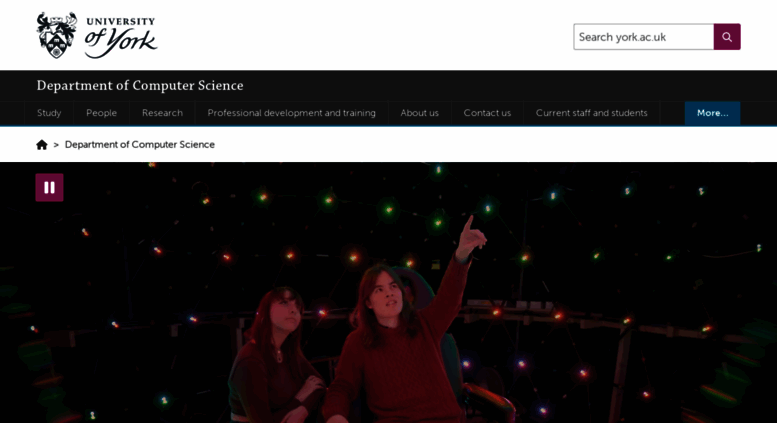Click Department of Computer Science breadcrumb link
This screenshot has width=777, height=423.
coord(140,145)
